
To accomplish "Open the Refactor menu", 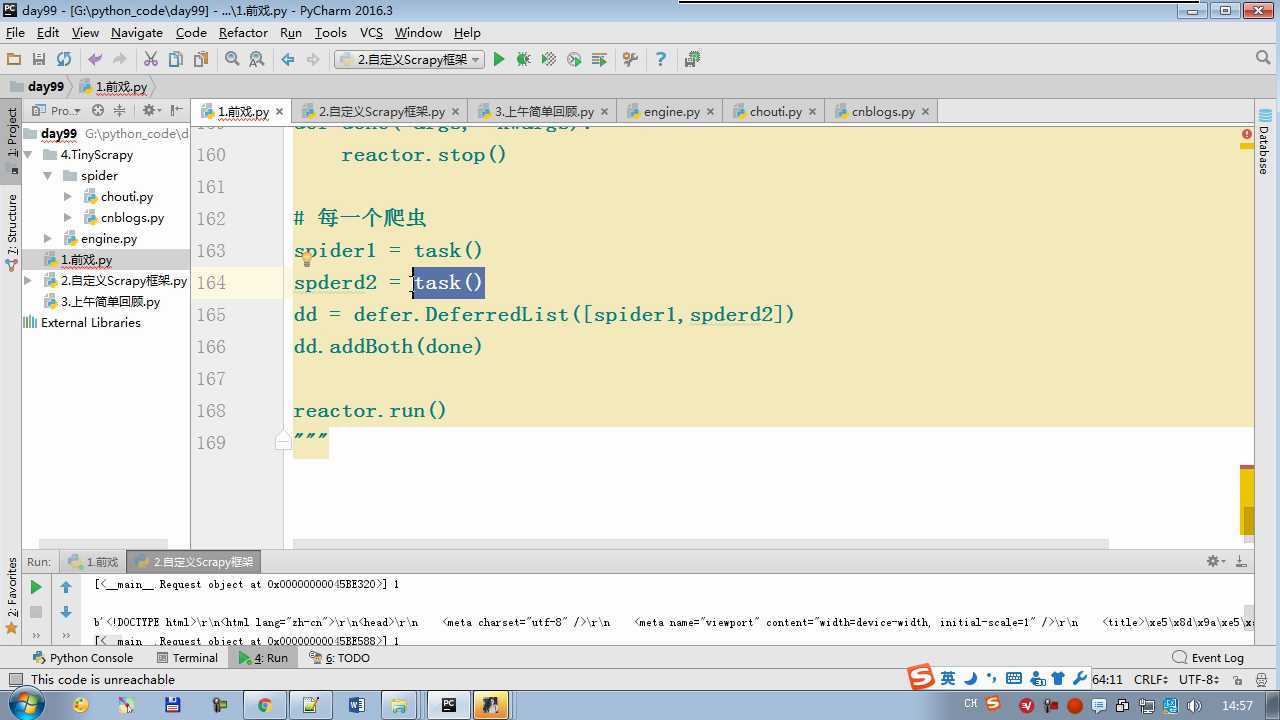I will pyautogui.click(x=243, y=33).
